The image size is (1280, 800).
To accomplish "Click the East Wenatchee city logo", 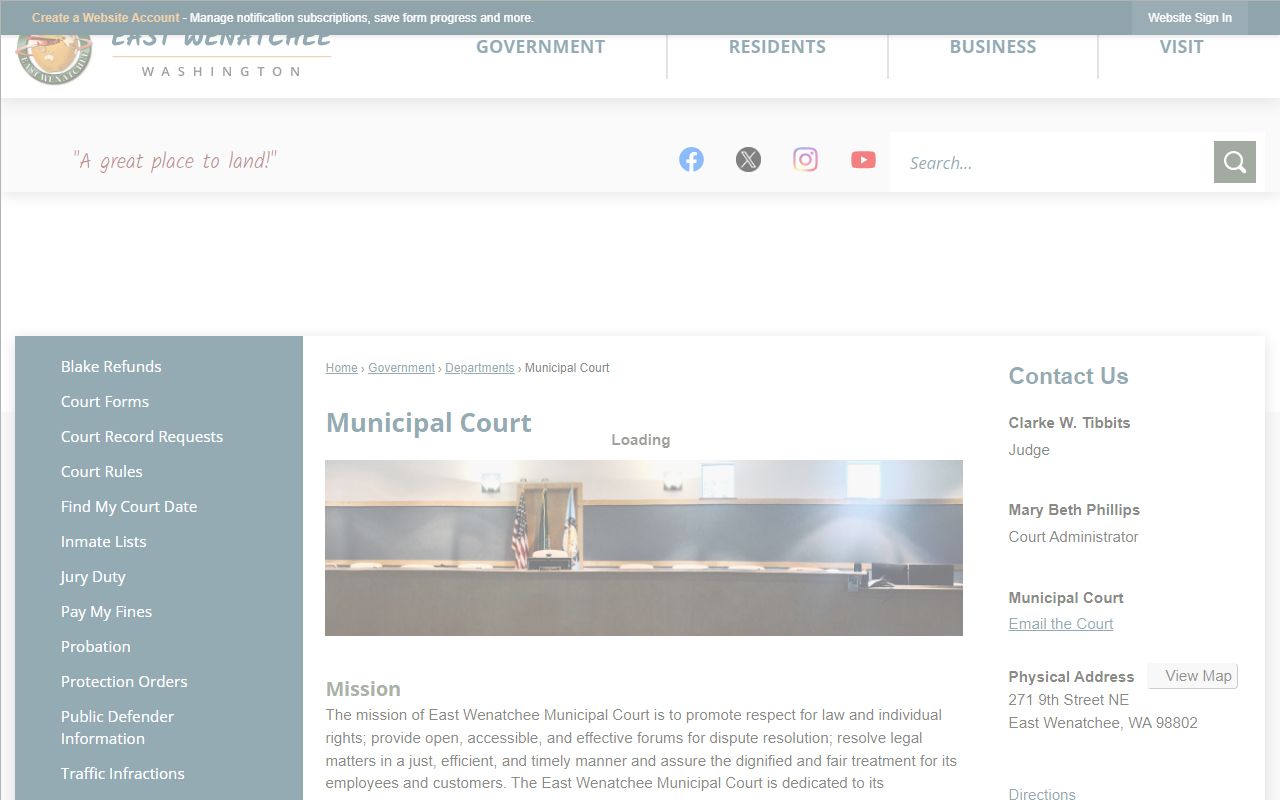I will pyautogui.click(x=173, y=60).
